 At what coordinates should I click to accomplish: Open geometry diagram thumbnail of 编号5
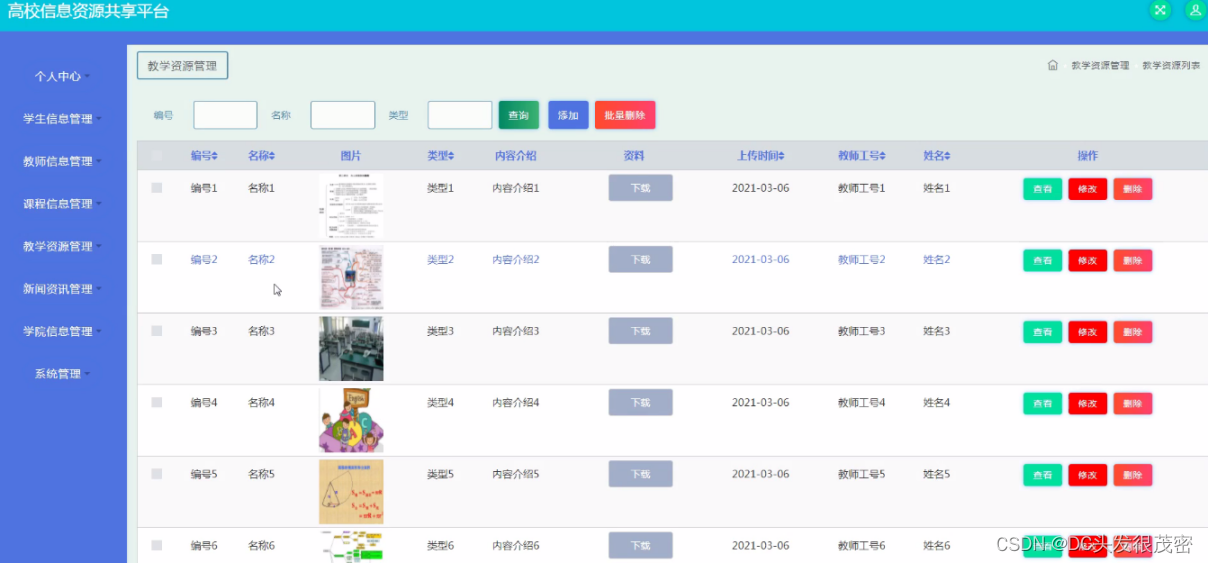click(x=351, y=492)
